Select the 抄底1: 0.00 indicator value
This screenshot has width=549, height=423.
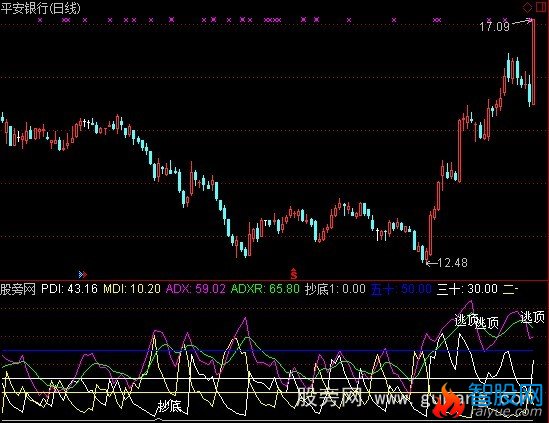[335, 289]
